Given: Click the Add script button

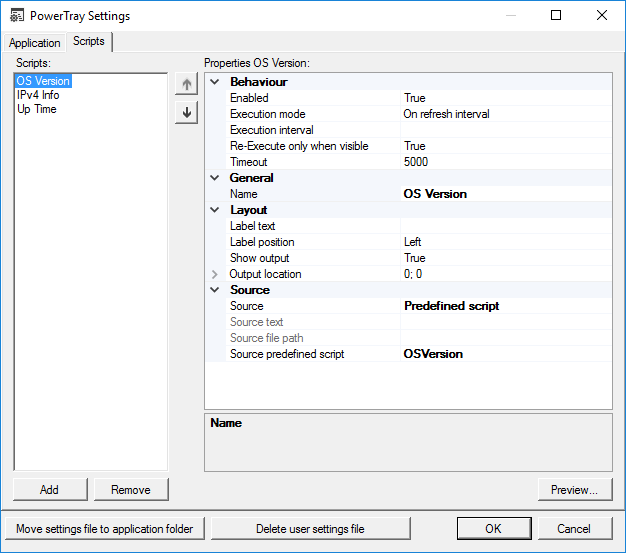Looking at the screenshot, I should click(50, 490).
